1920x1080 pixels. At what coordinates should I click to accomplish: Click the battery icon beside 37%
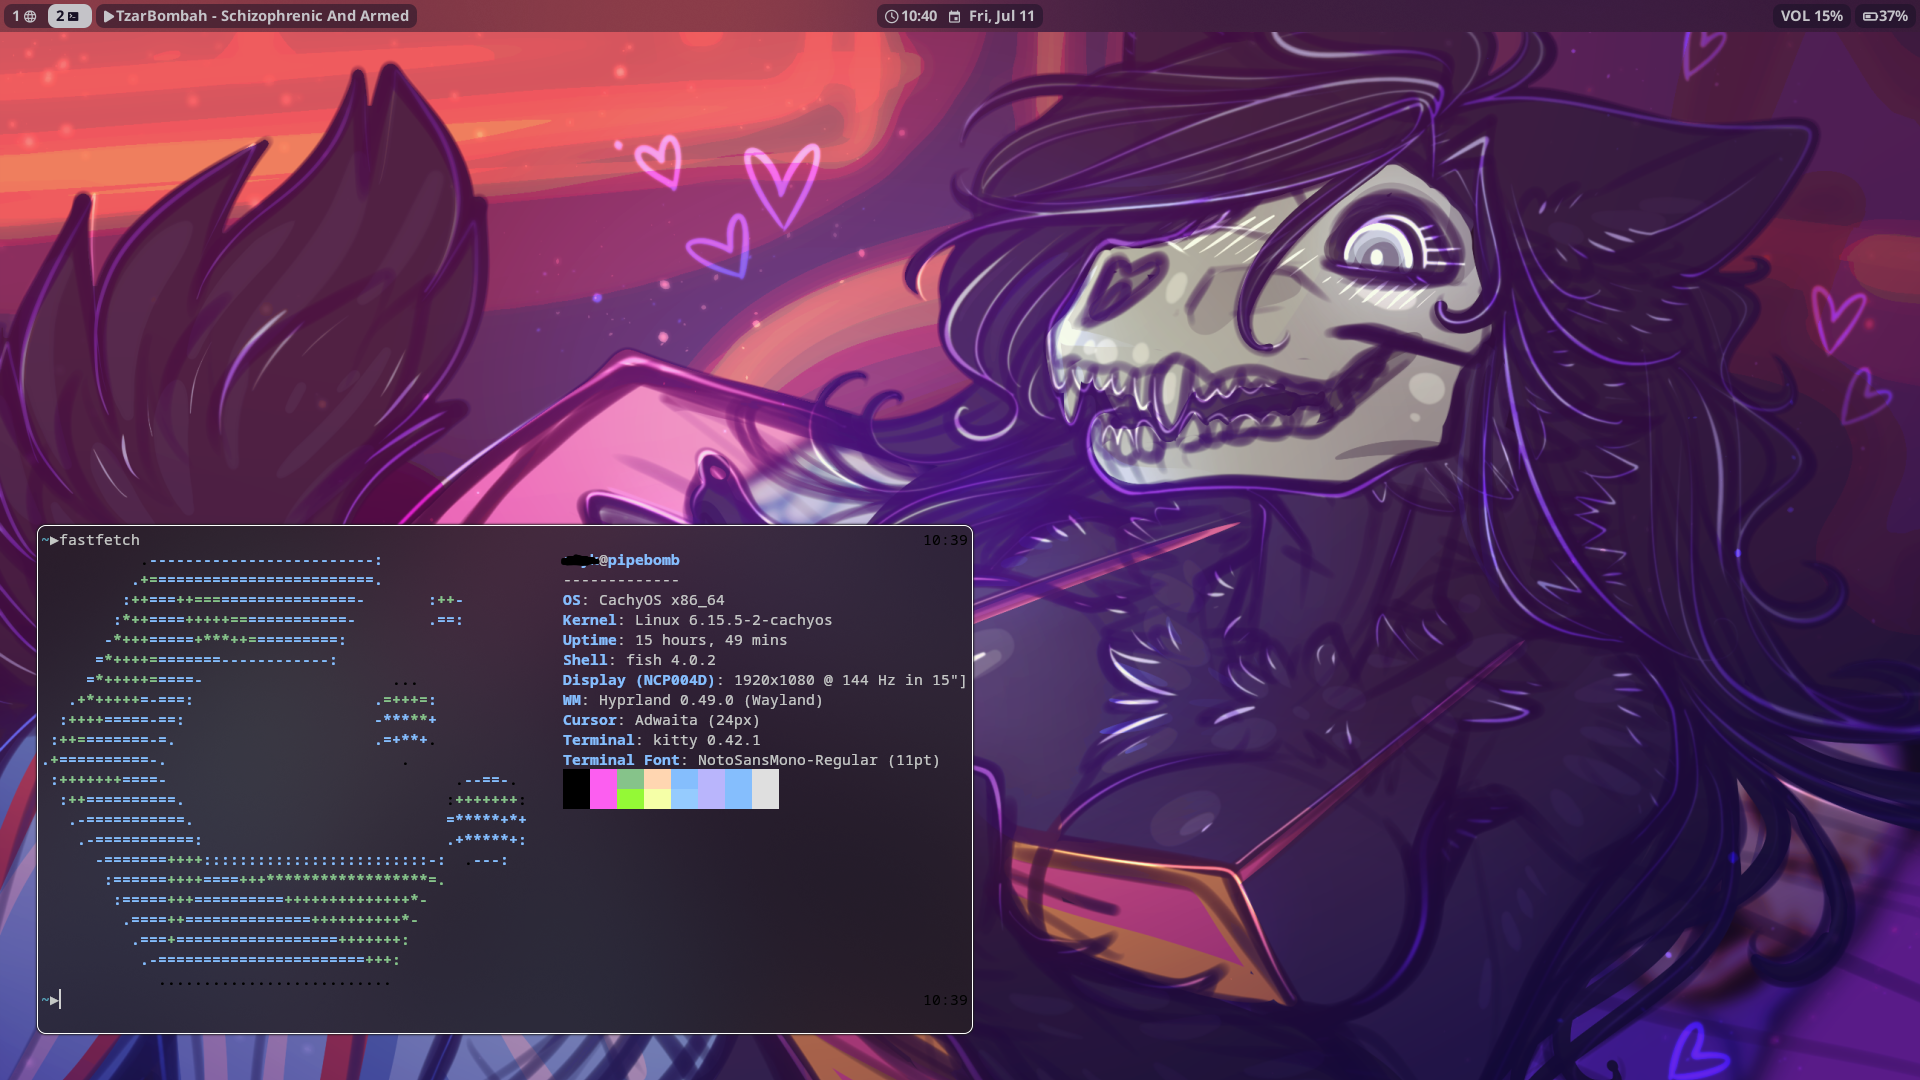1870,16
